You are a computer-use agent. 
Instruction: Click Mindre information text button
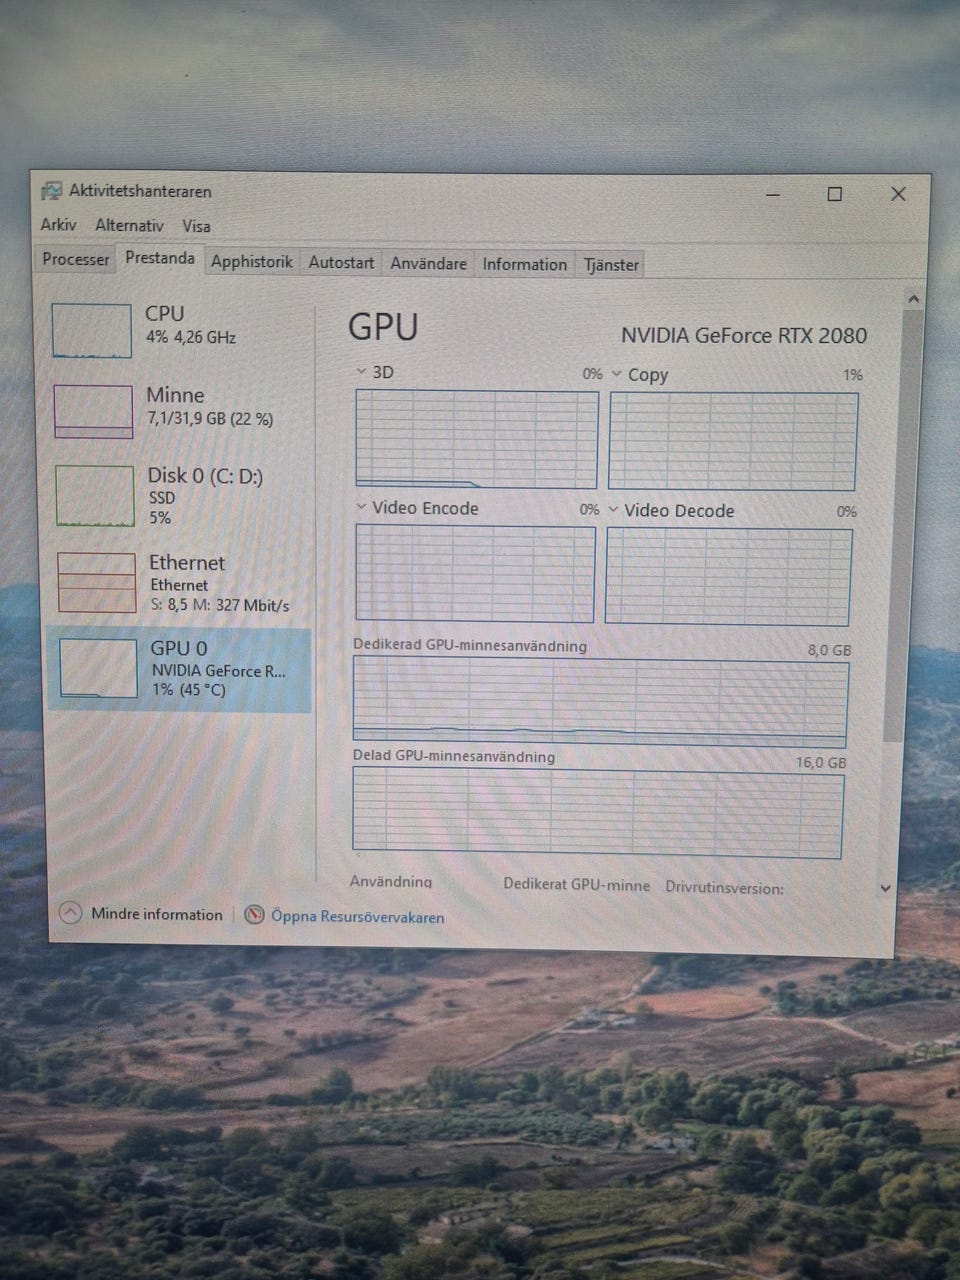[157, 914]
